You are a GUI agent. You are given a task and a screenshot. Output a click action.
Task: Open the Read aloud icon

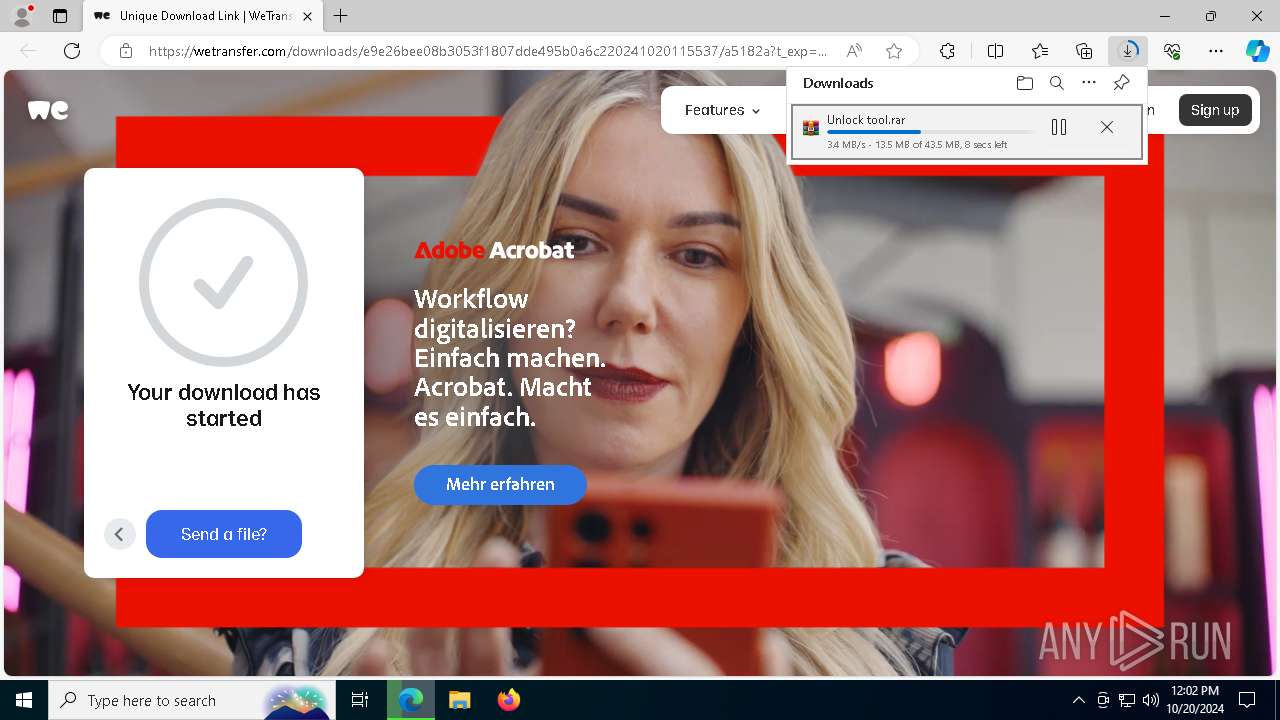point(854,51)
